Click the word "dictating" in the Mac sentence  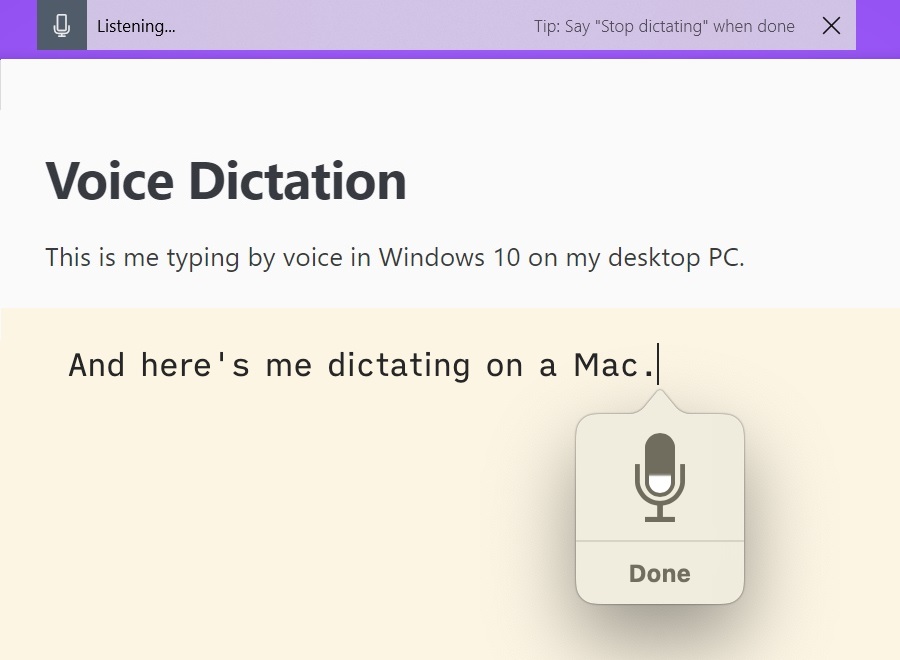398,365
